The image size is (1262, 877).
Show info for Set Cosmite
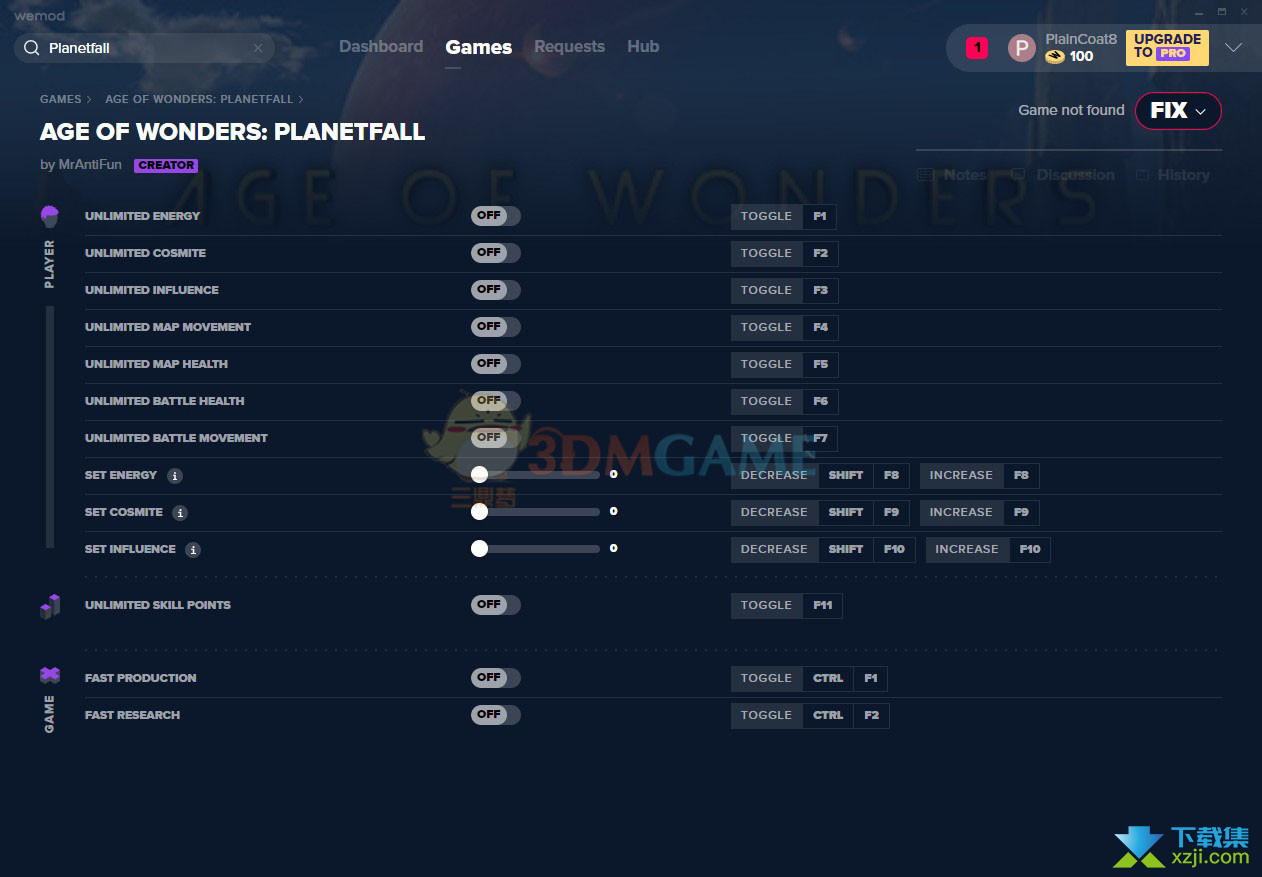pyautogui.click(x=180, y=513)
